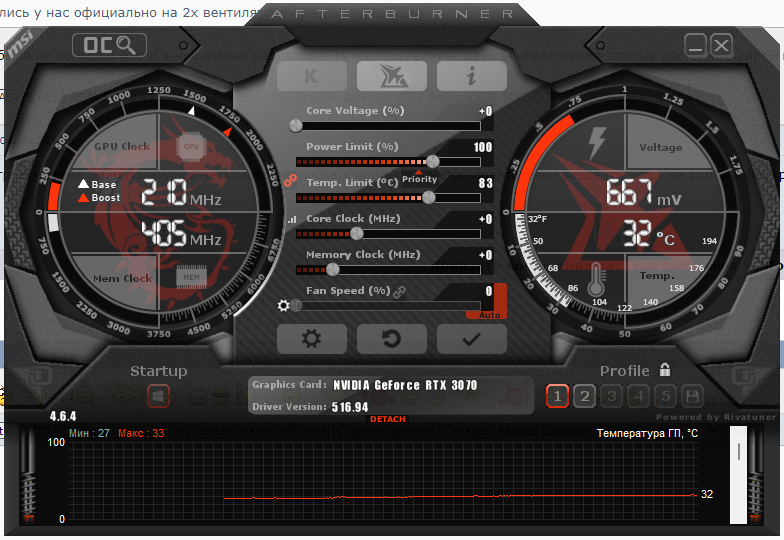
Task: Click the graphics card name NVIDIA GeForce RTX 3070
Action: point(405,385)
